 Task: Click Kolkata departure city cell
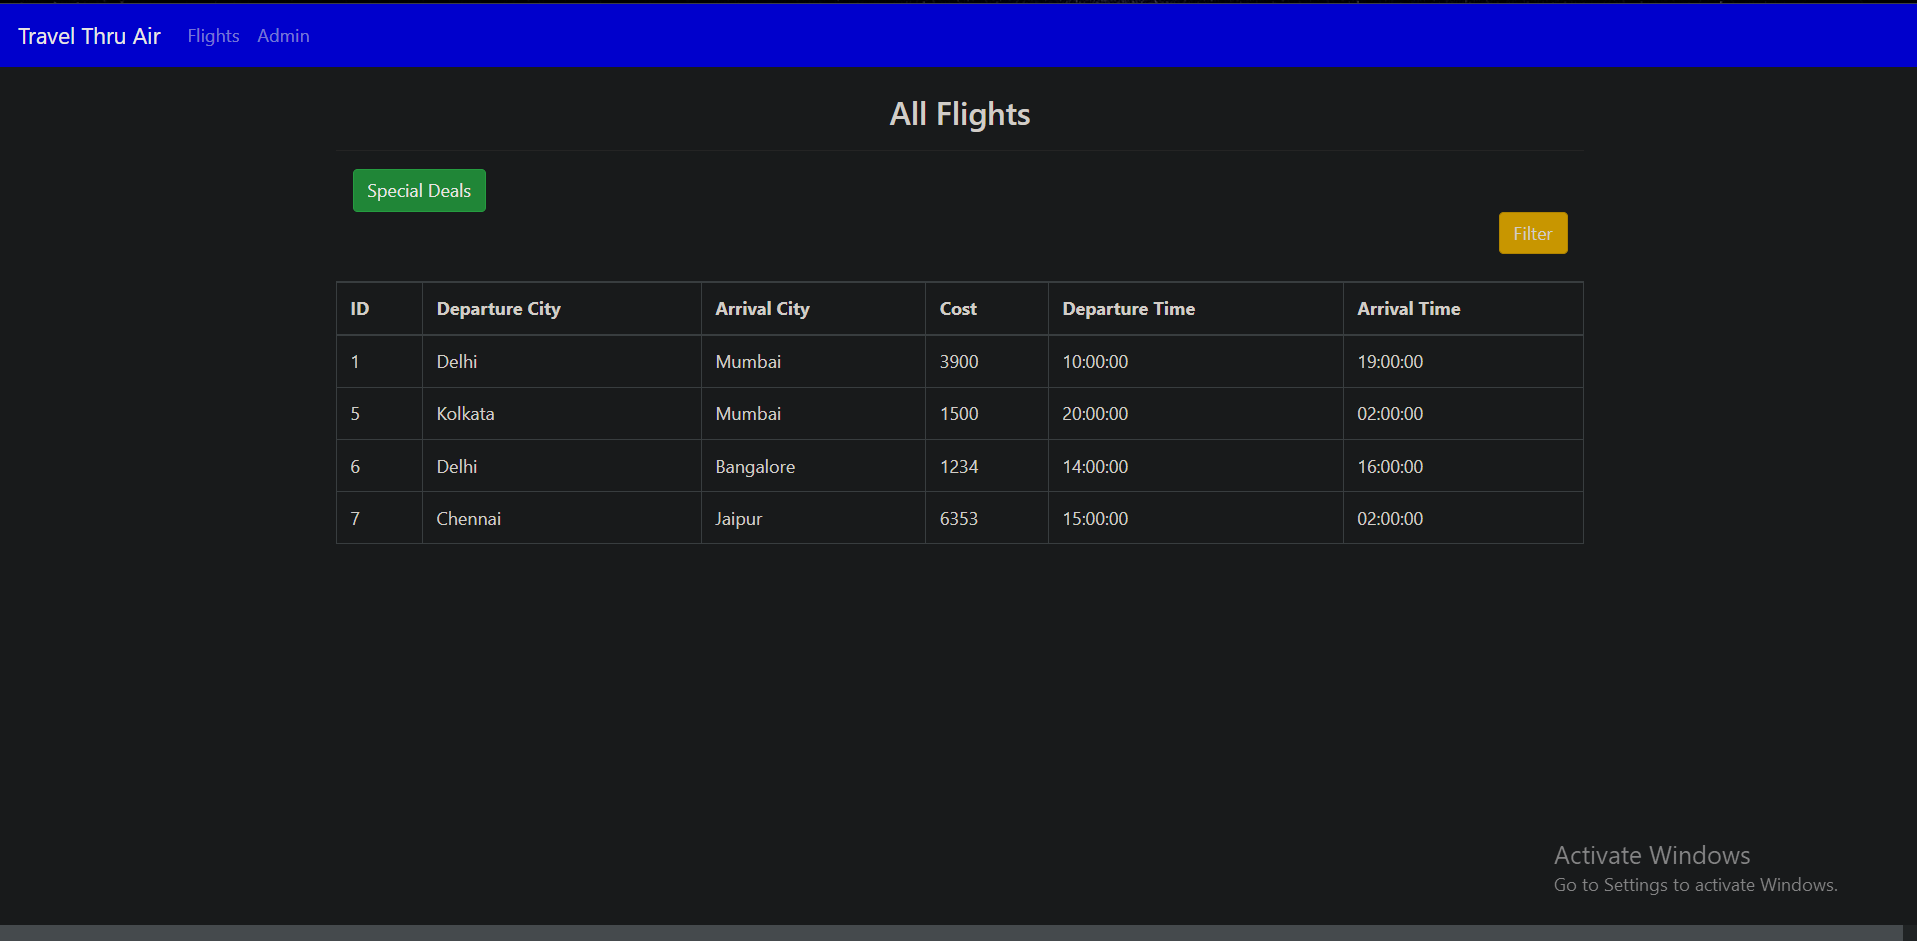[561, 414]
